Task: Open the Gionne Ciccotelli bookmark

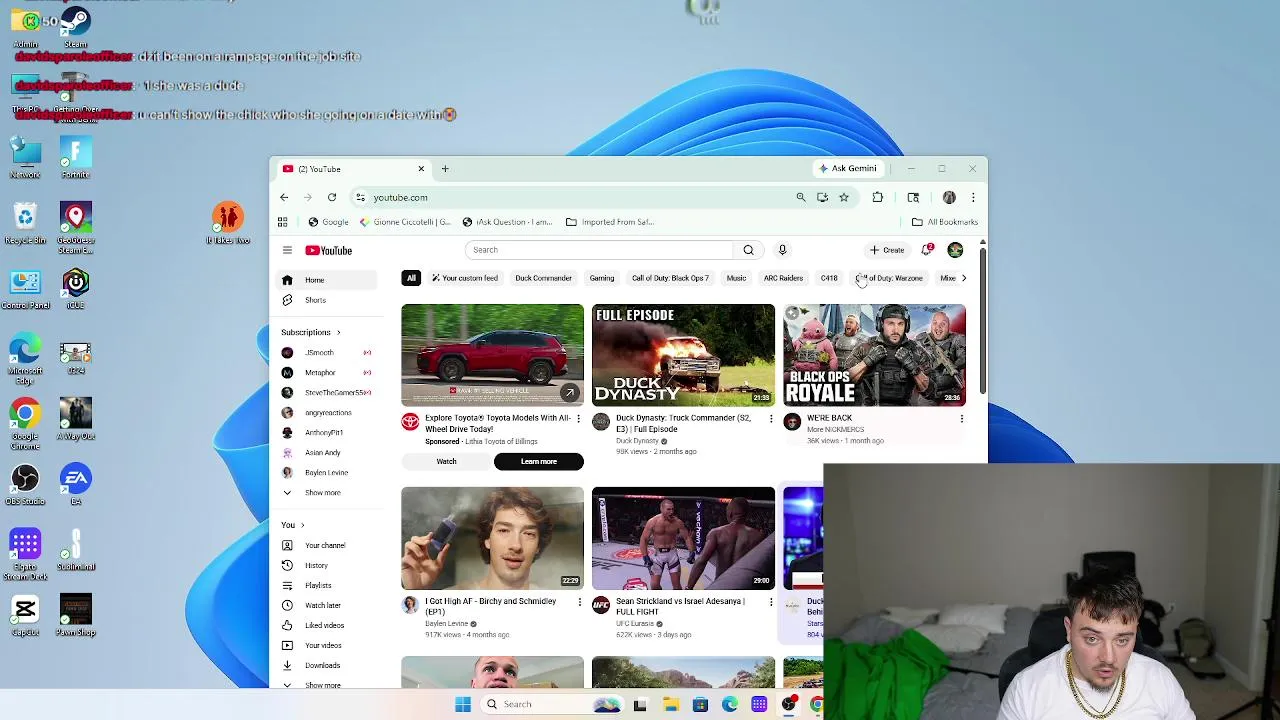Action: [407, 222]
